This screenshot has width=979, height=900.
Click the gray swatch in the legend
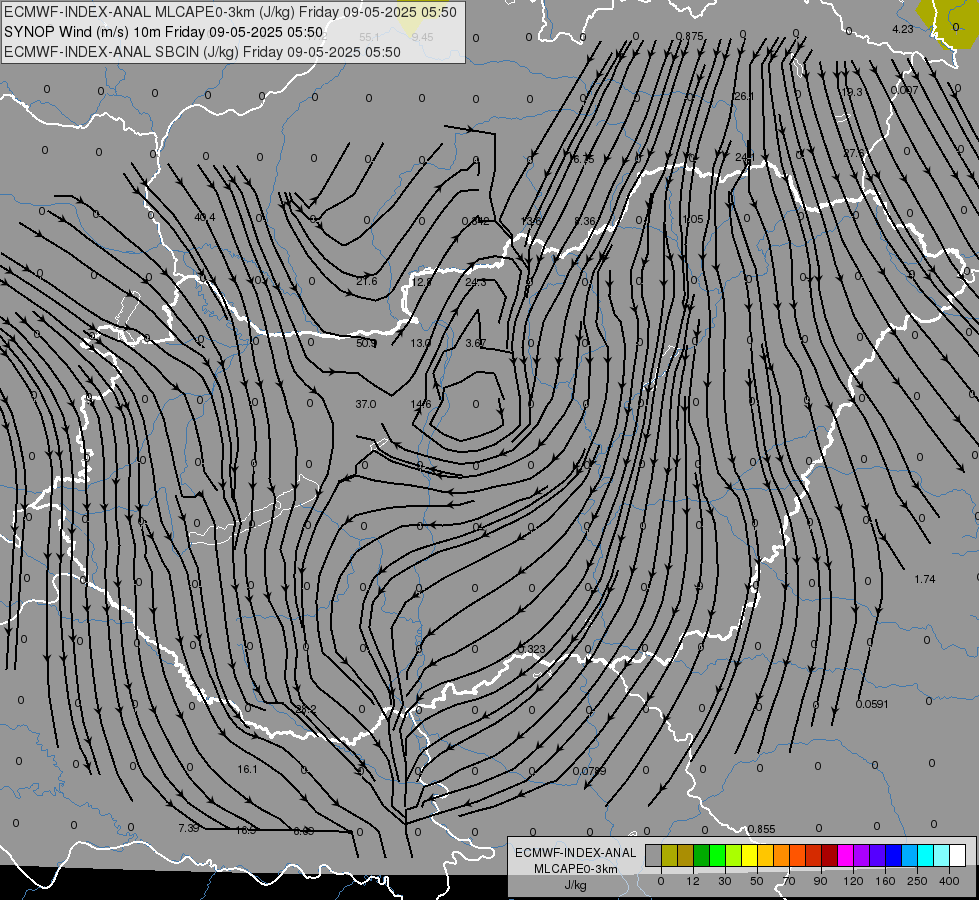[x=654, y=855]
